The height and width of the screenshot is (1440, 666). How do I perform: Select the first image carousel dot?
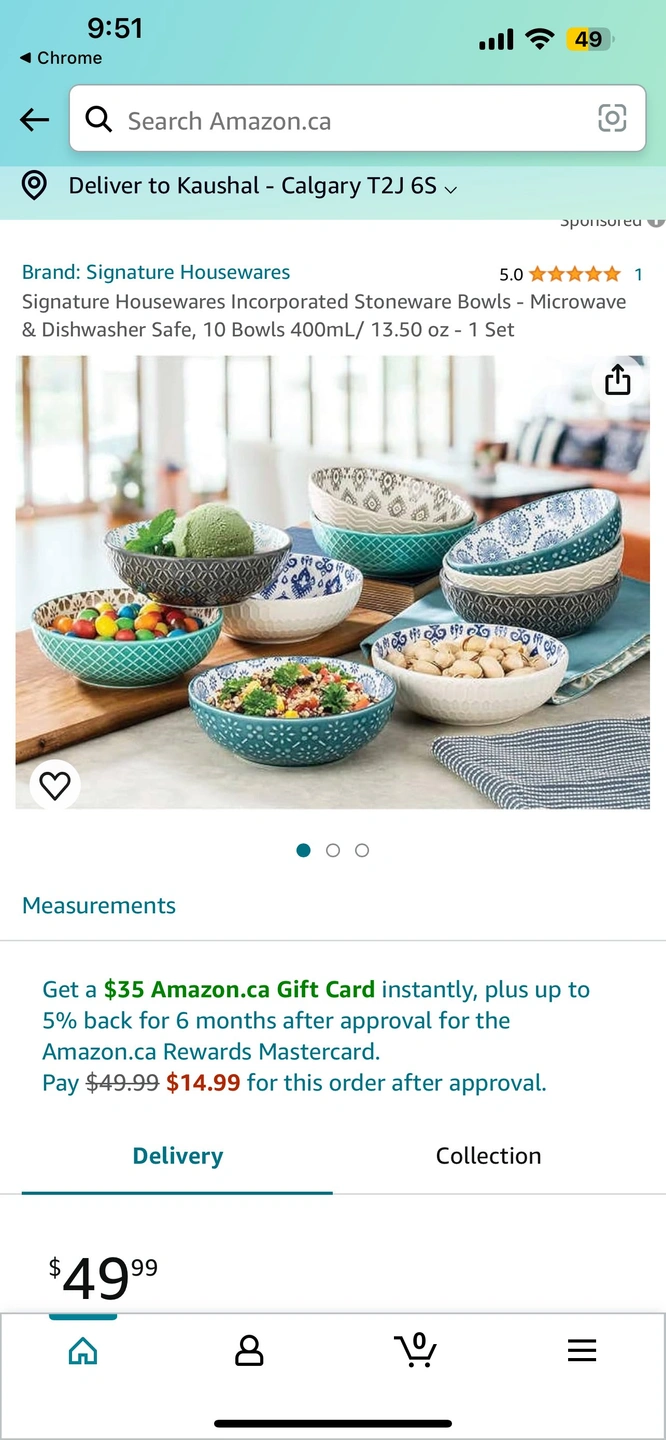point(304,850)
